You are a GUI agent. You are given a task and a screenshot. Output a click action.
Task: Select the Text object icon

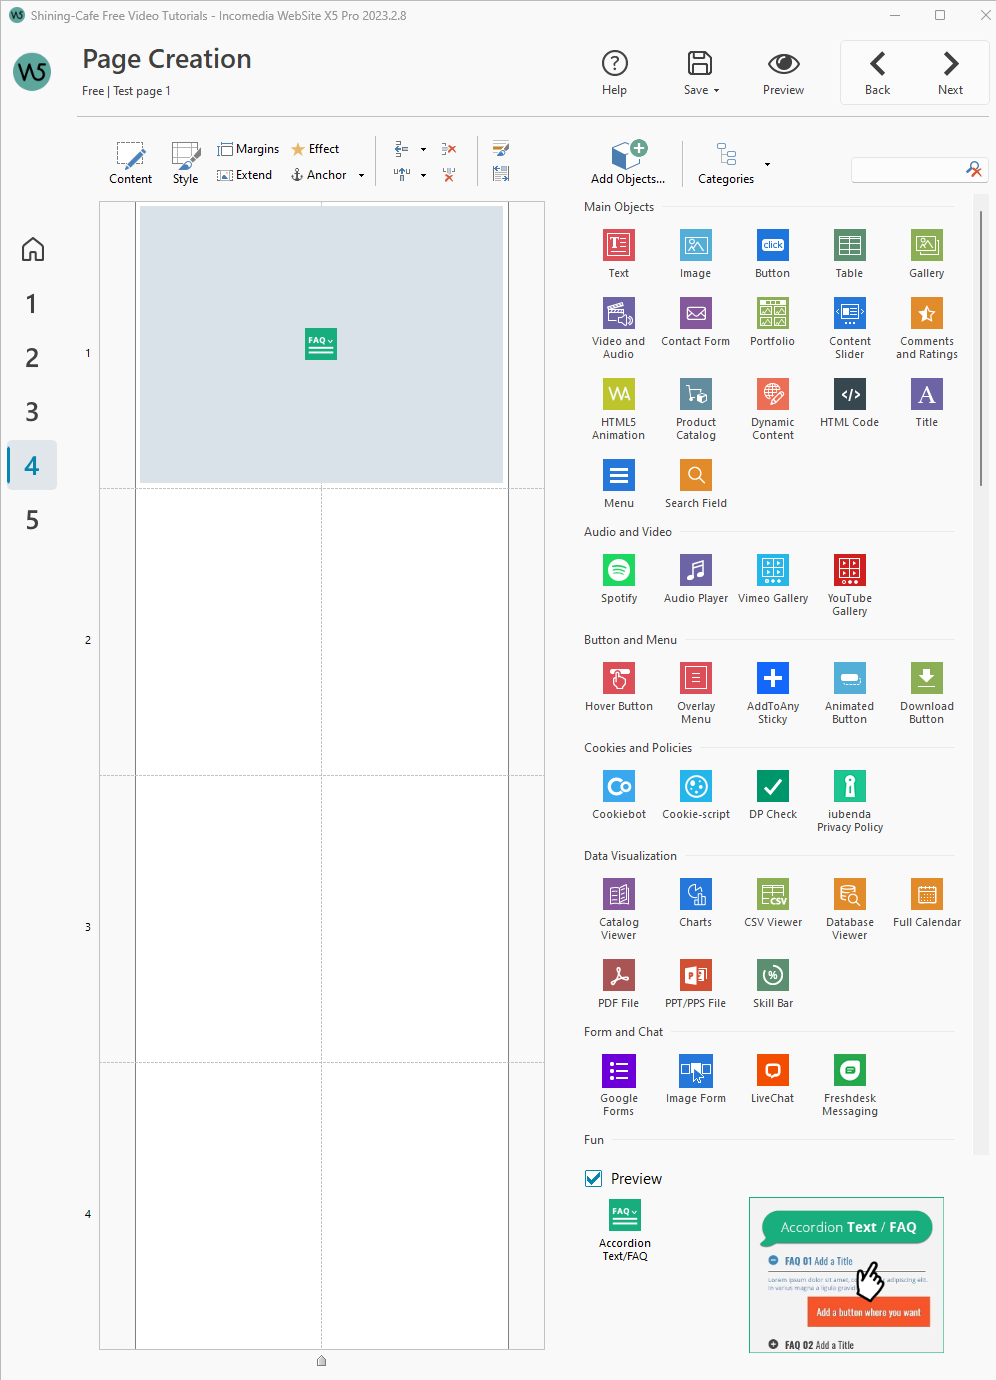pos(618,245)
